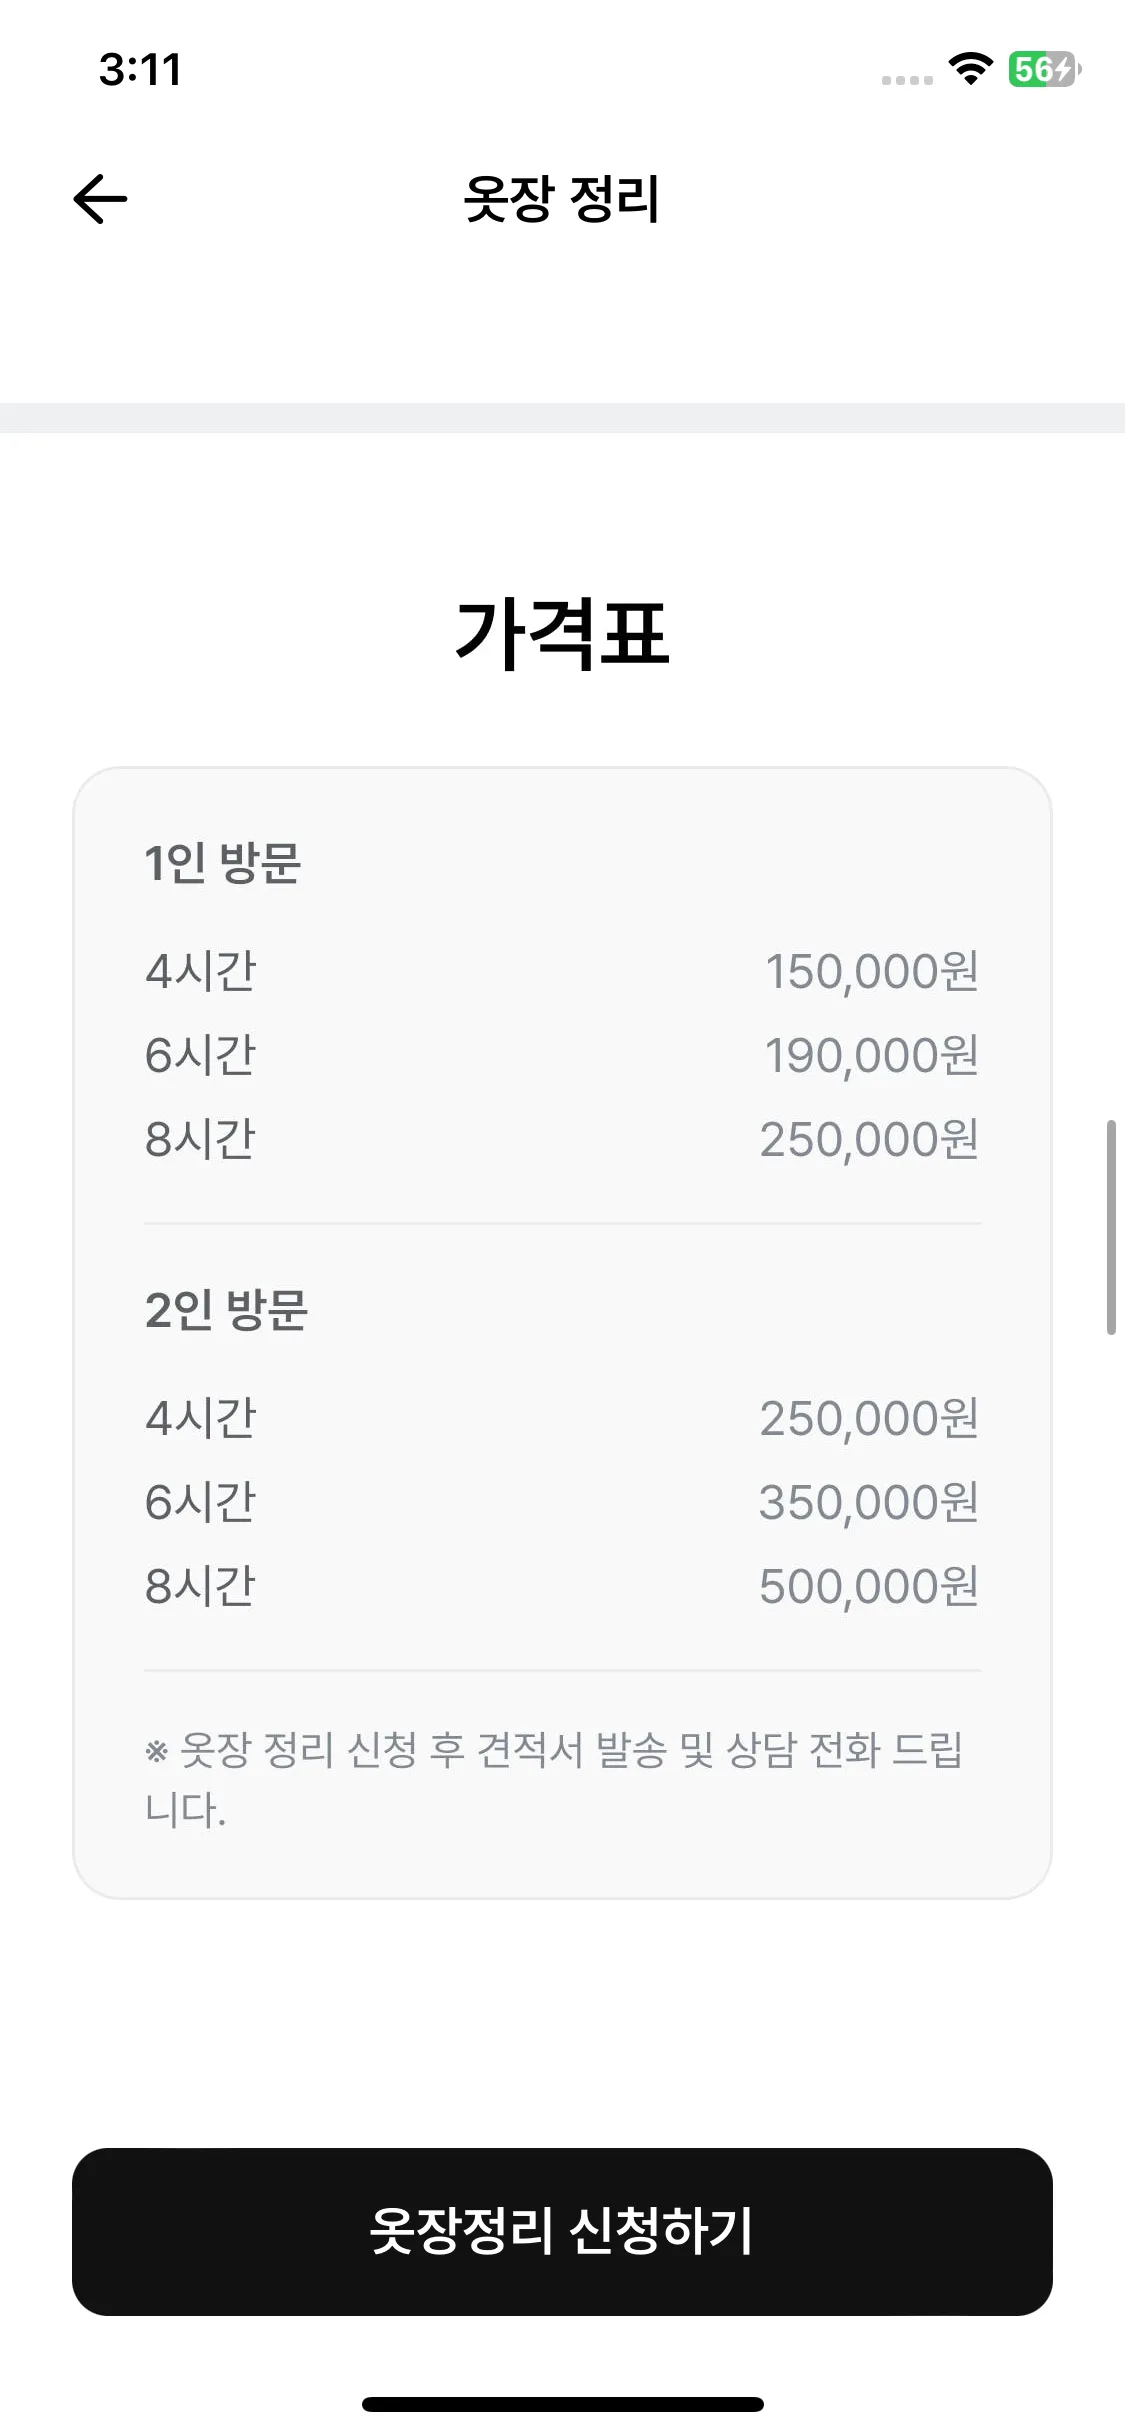Screen dimensions: 1125x2436
Task: Tap the 190,000원 price
Action: tap(871, 1056)
